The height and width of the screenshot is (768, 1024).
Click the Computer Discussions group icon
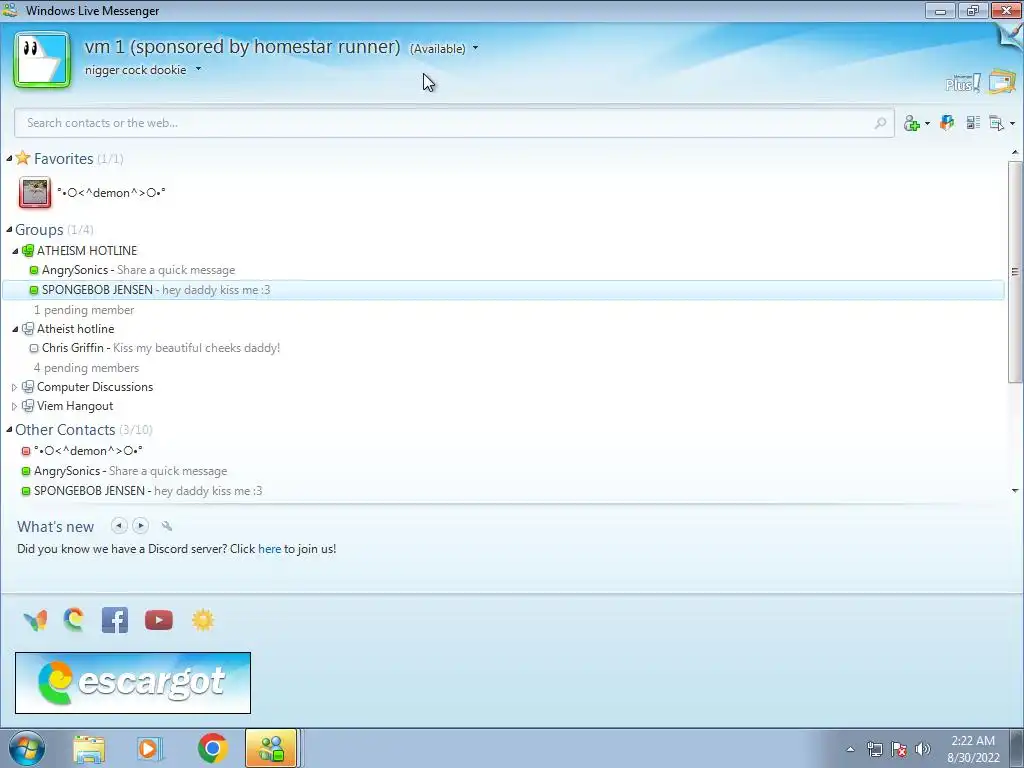click(x=27, y=387)
